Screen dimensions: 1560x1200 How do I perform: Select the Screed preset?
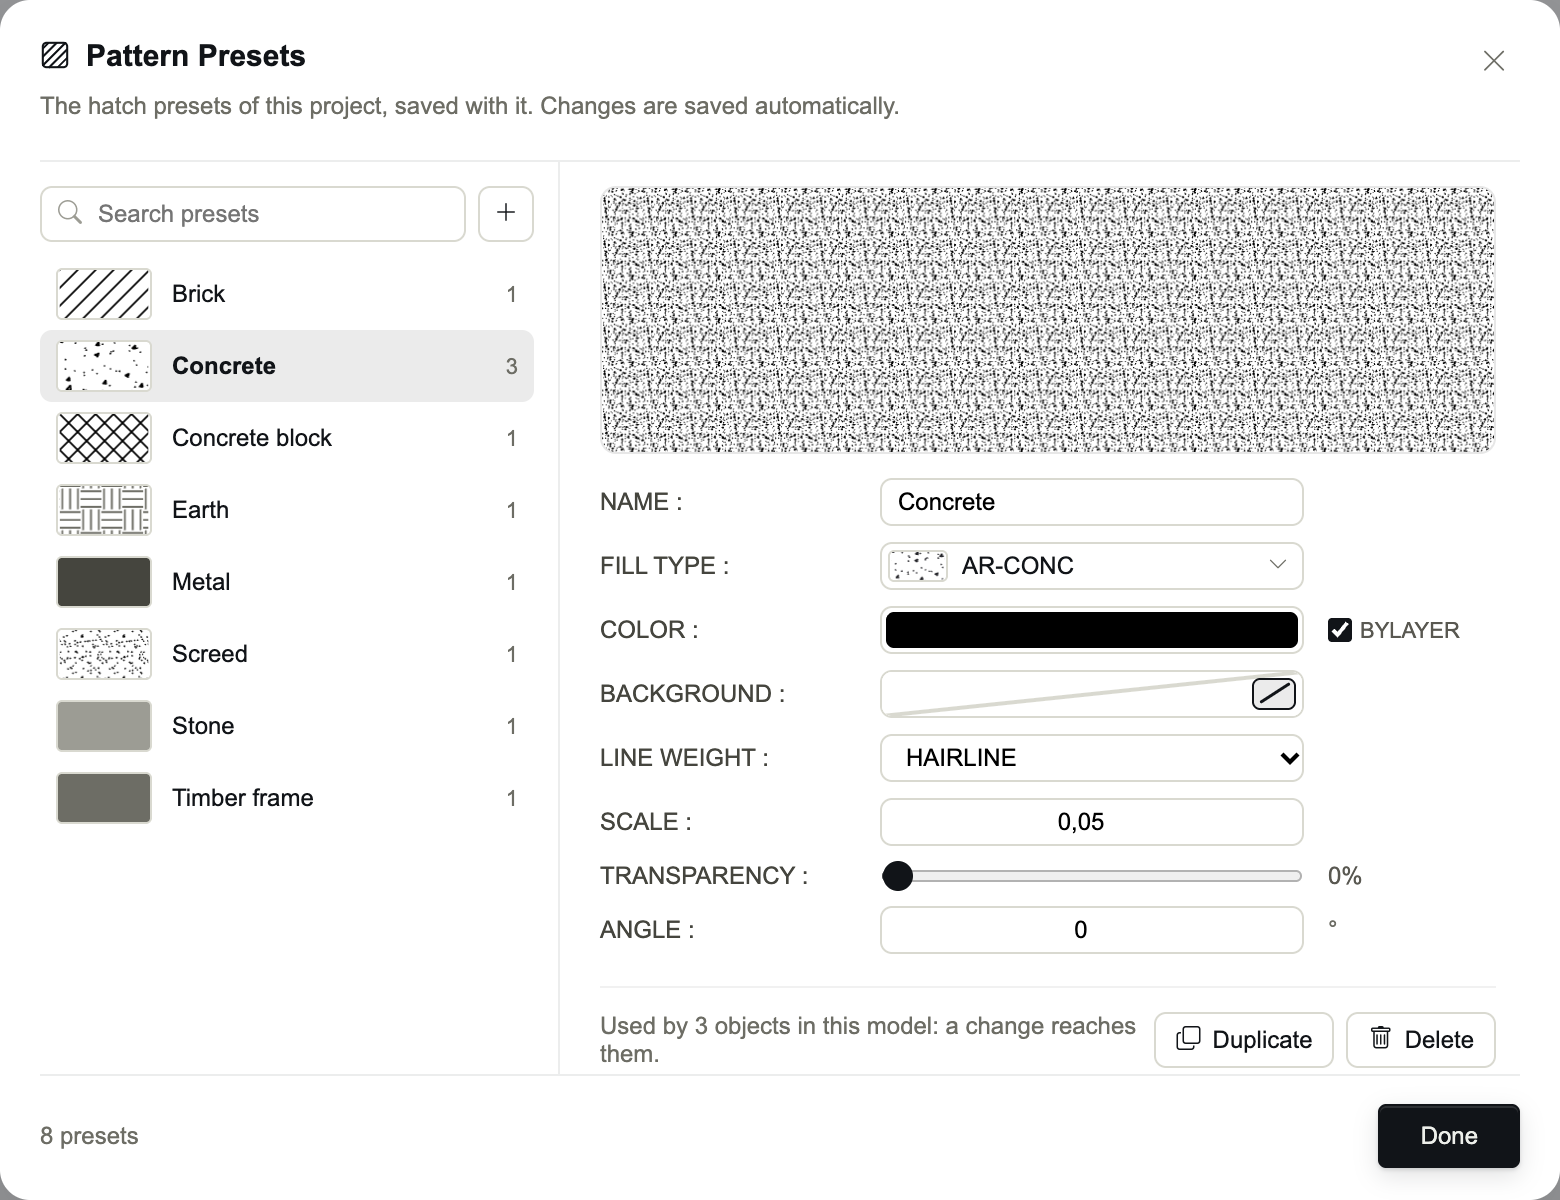coord(287,654)
